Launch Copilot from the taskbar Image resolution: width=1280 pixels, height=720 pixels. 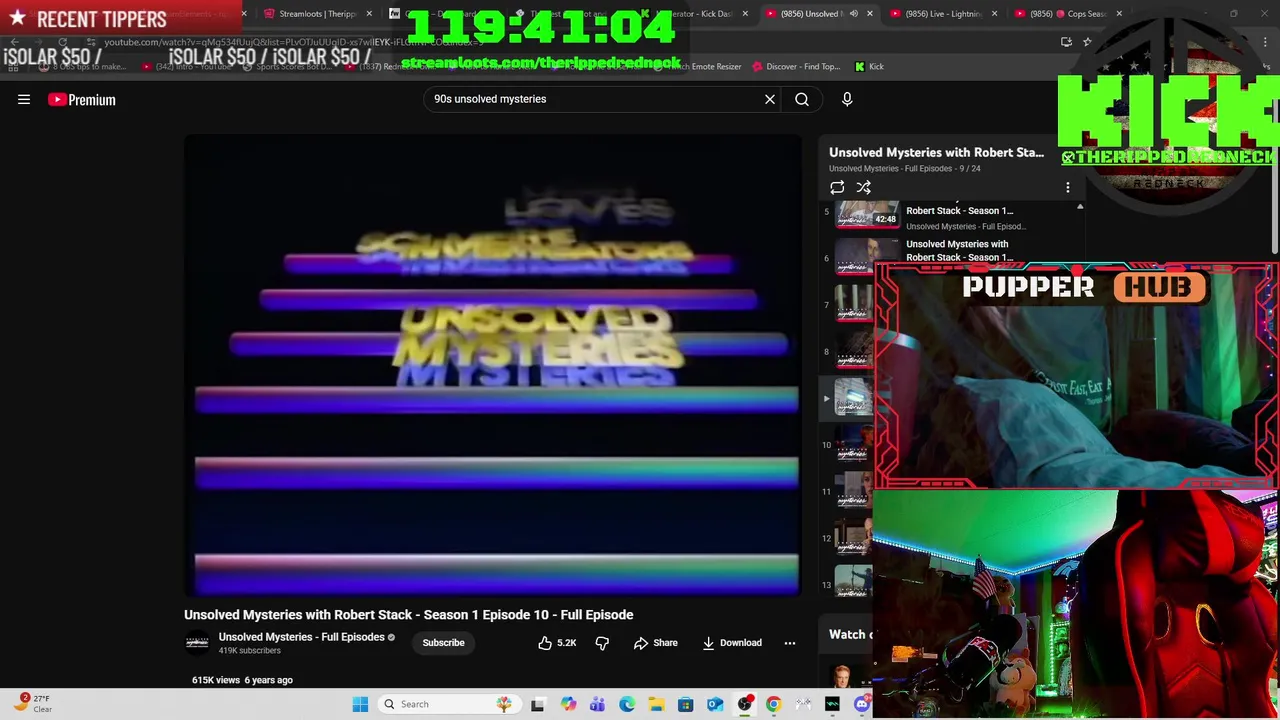click(568, 704)
